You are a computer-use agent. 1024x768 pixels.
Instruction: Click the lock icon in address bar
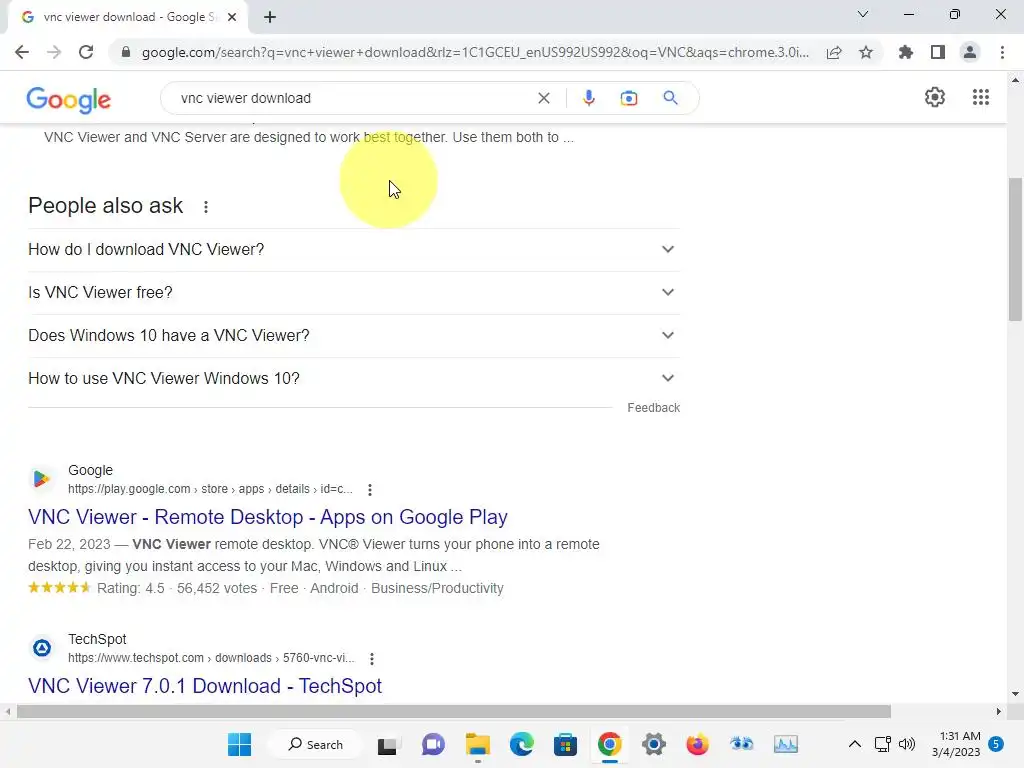(x=126, y=52)
